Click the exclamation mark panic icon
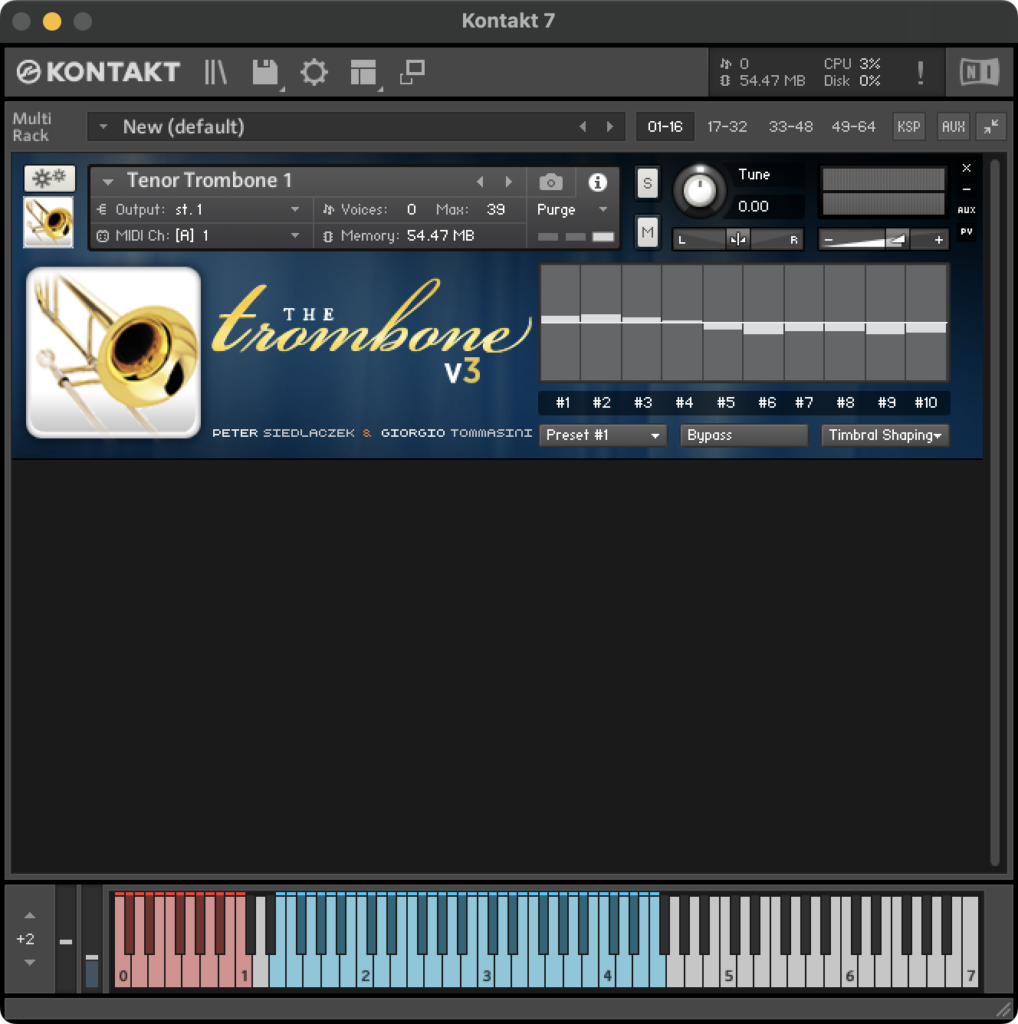This screenshot has width=1018, height=1024. [920, 72]
